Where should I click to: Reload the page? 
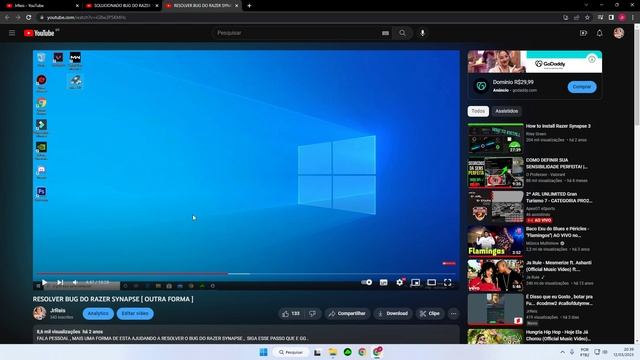[x=29, y=18]
